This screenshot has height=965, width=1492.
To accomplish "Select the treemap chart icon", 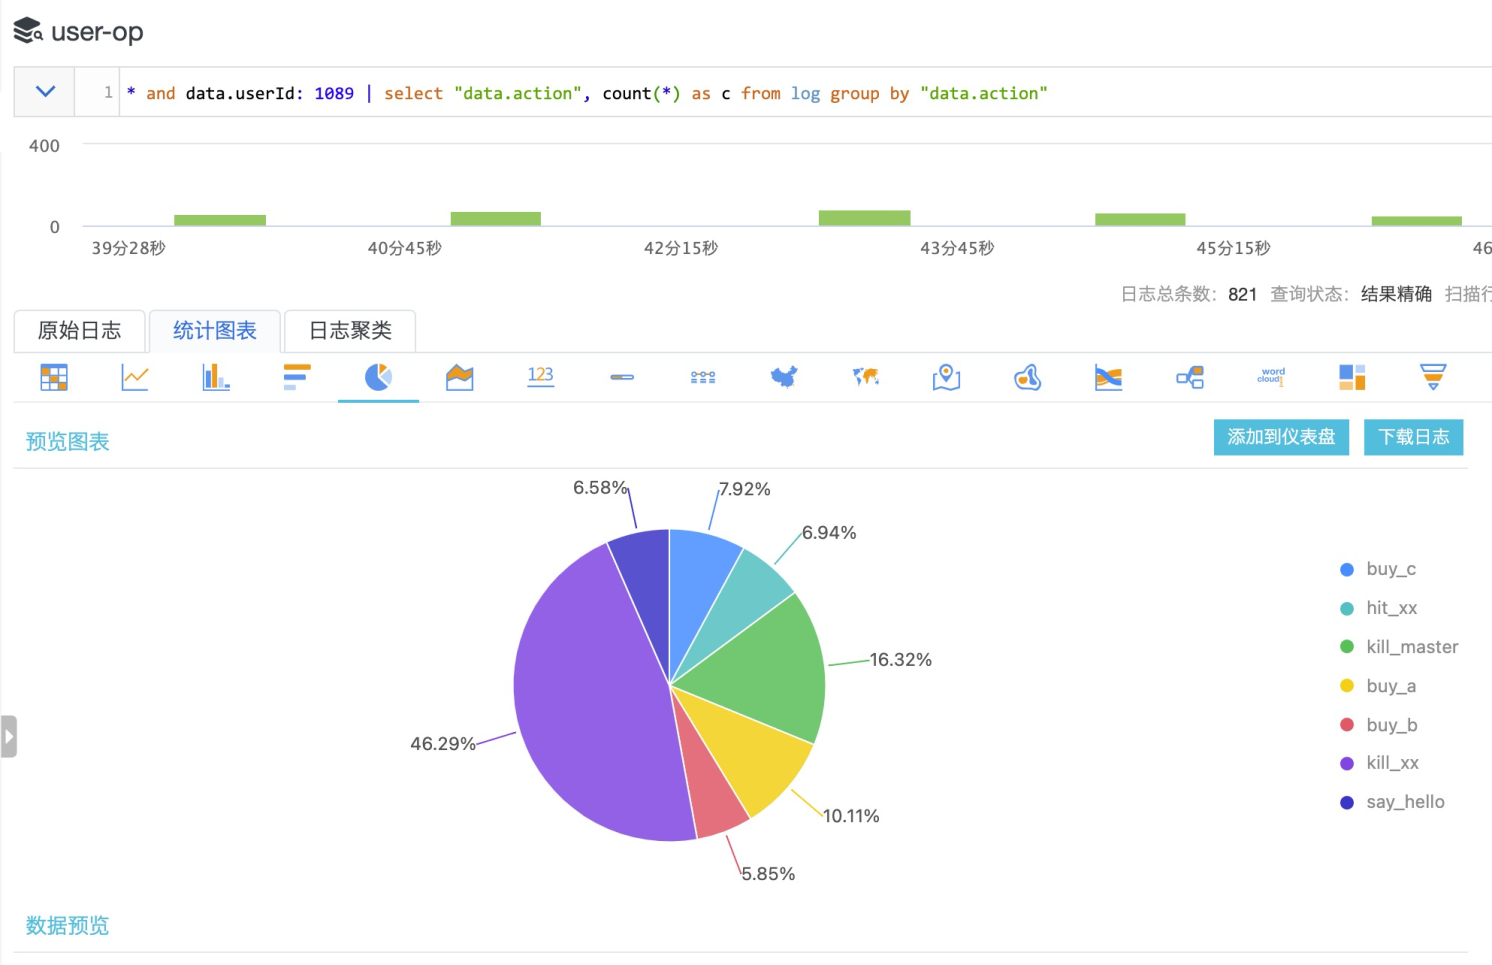I will pyautogui.click(x=1352, y=377).
